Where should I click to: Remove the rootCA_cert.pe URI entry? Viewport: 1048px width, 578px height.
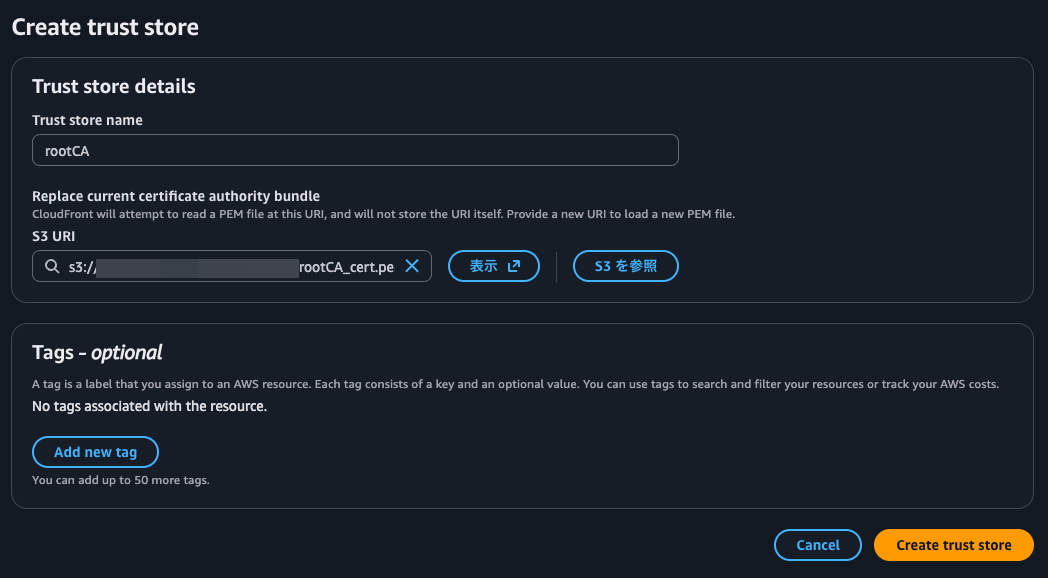point(412,266)
